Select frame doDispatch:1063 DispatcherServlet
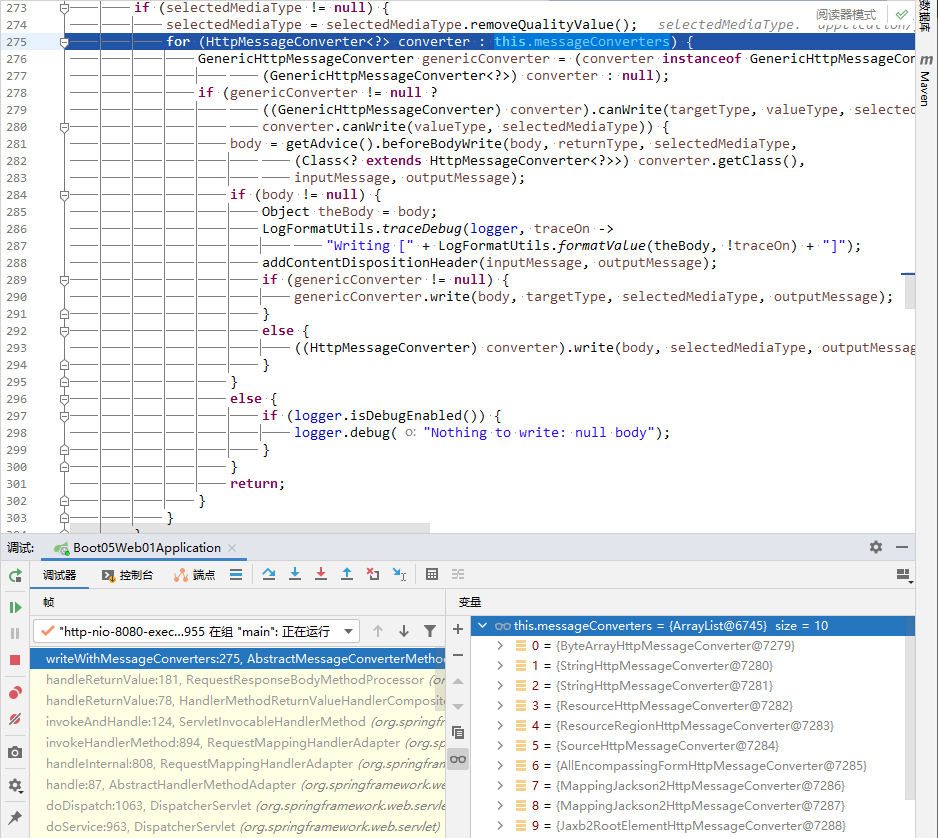This screenshot has width=938, height=838. point(237,806)
